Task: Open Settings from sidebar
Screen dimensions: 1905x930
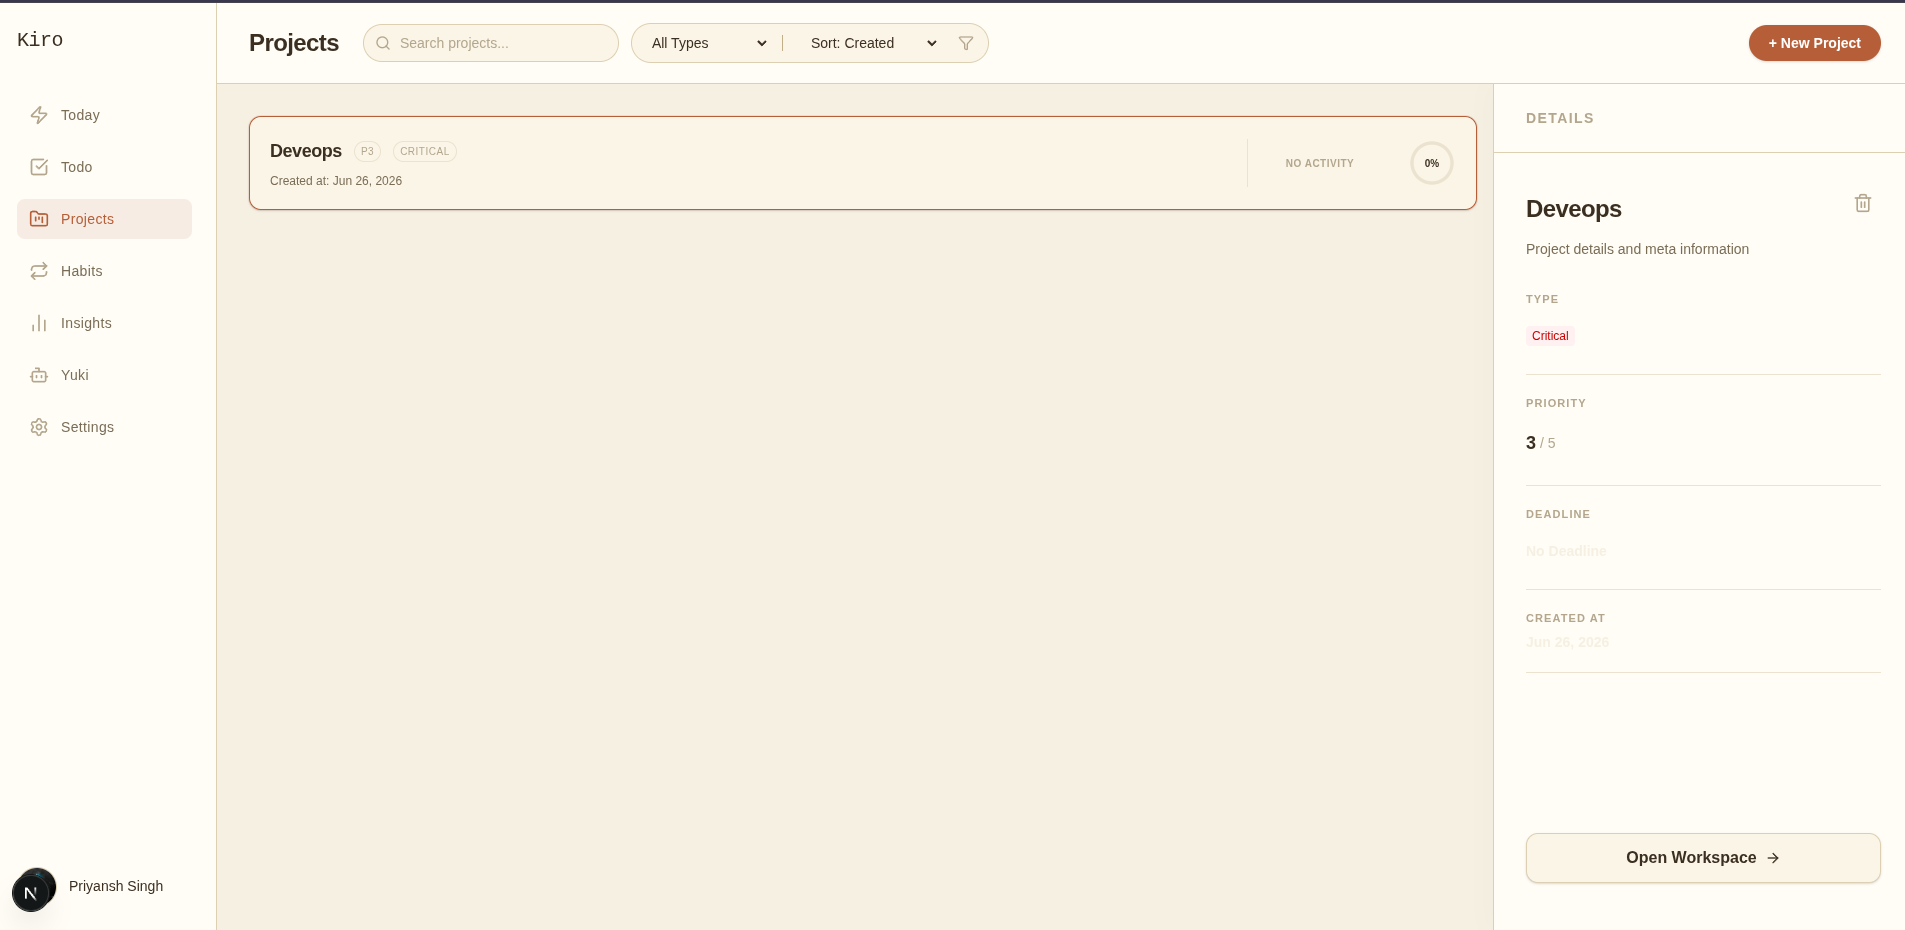Action: (x=104, y=427)
